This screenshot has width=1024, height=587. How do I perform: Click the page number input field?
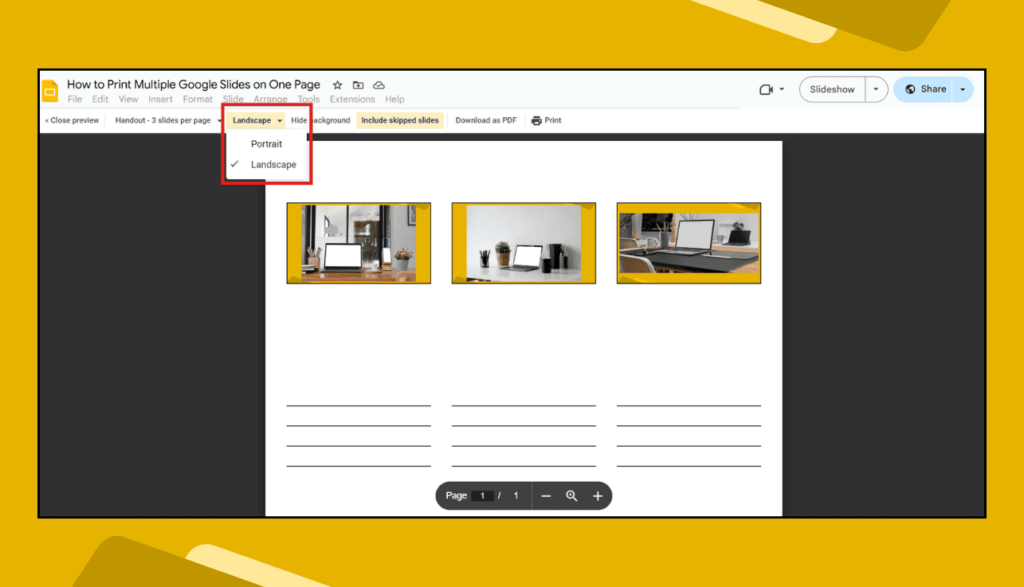(x=483, y=496)
